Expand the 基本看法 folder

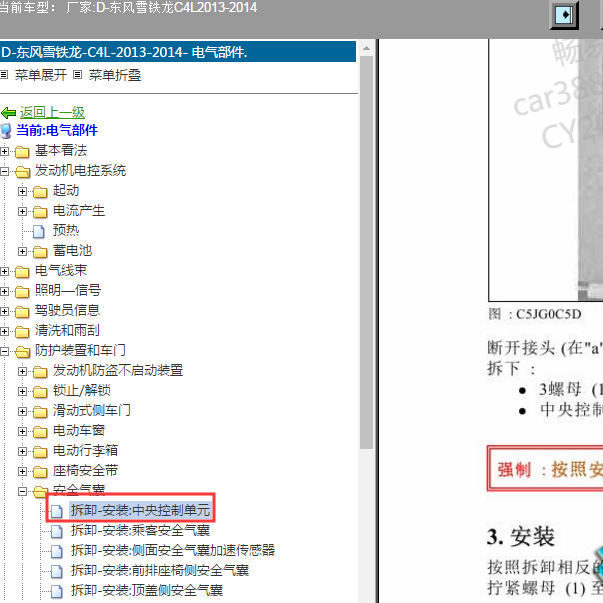pyautogui.click(x=4, y=152)
